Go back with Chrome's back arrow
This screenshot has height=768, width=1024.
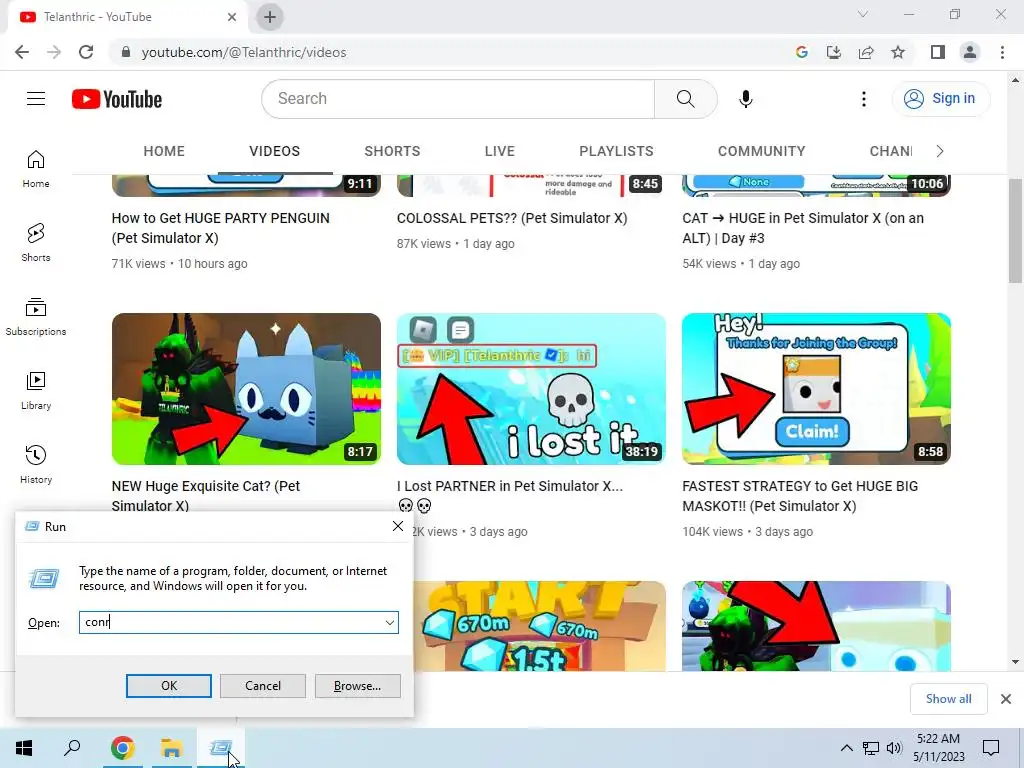click(22, 52)
